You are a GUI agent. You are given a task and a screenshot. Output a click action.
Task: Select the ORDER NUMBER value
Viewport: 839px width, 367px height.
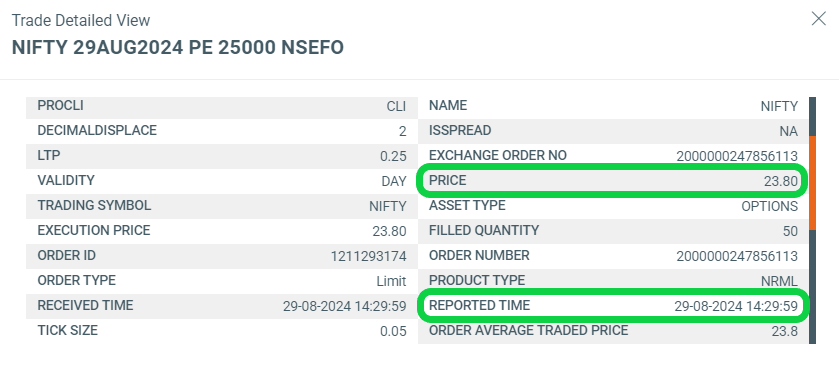pos(737,256)
